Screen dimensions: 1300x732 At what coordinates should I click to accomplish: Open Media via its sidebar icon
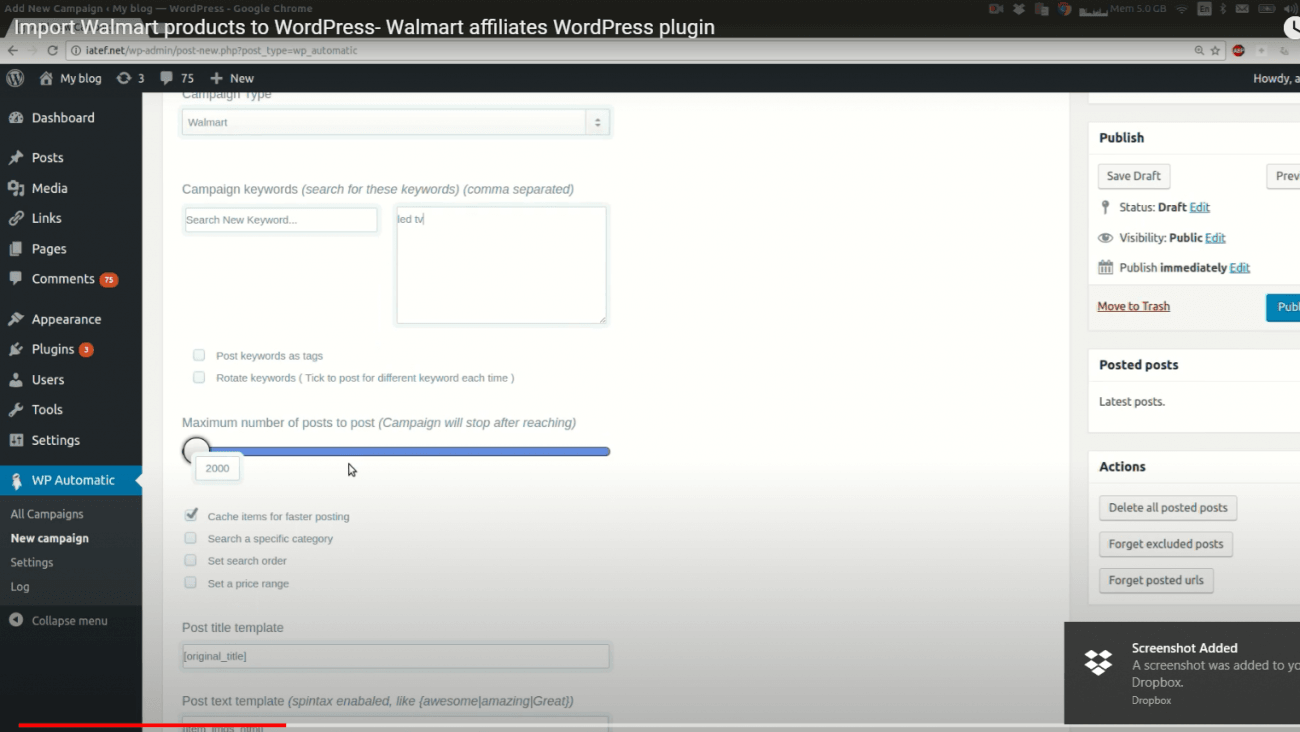click(16, 188)
